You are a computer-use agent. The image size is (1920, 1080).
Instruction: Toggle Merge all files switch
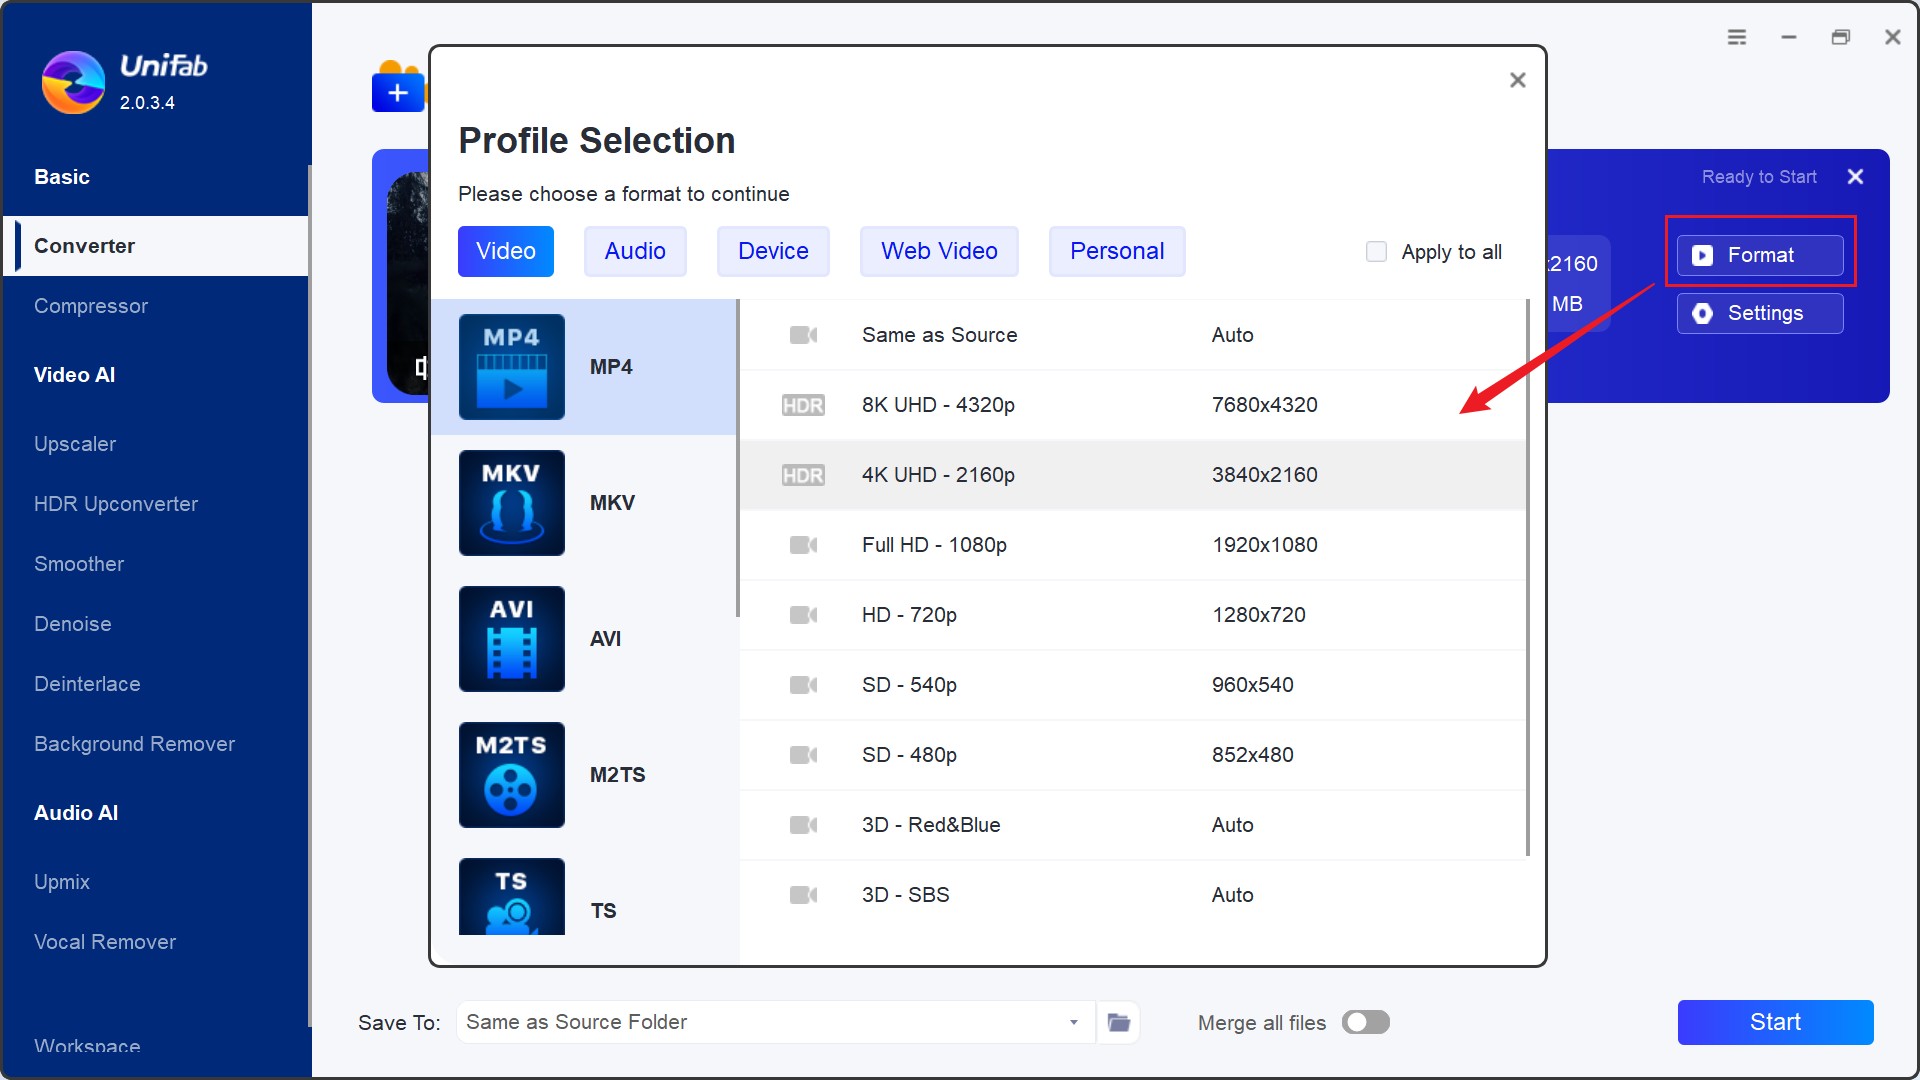point(1367,1022)
